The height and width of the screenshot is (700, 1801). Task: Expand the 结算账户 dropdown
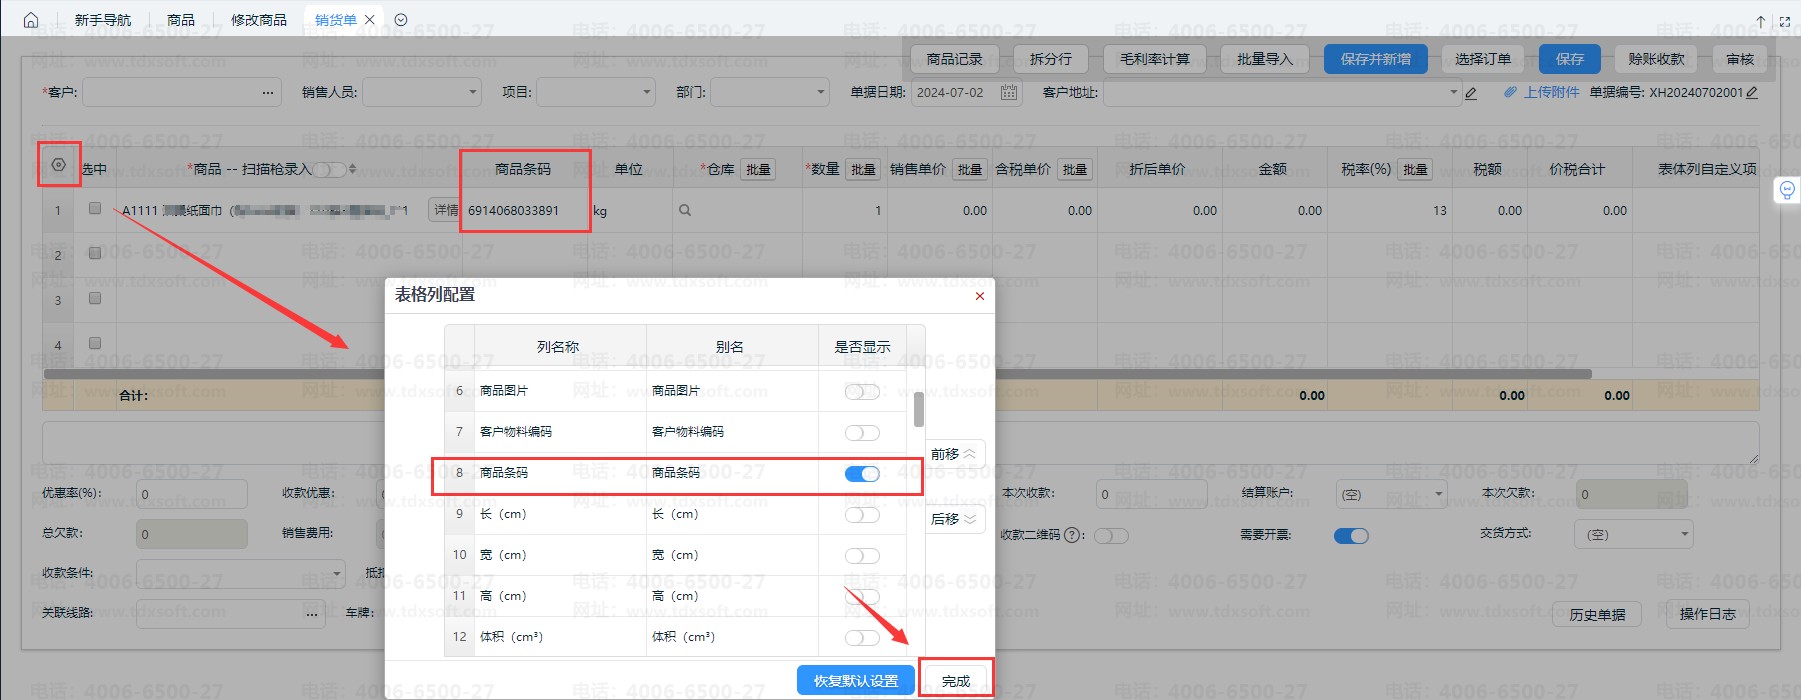[1438, 494]
